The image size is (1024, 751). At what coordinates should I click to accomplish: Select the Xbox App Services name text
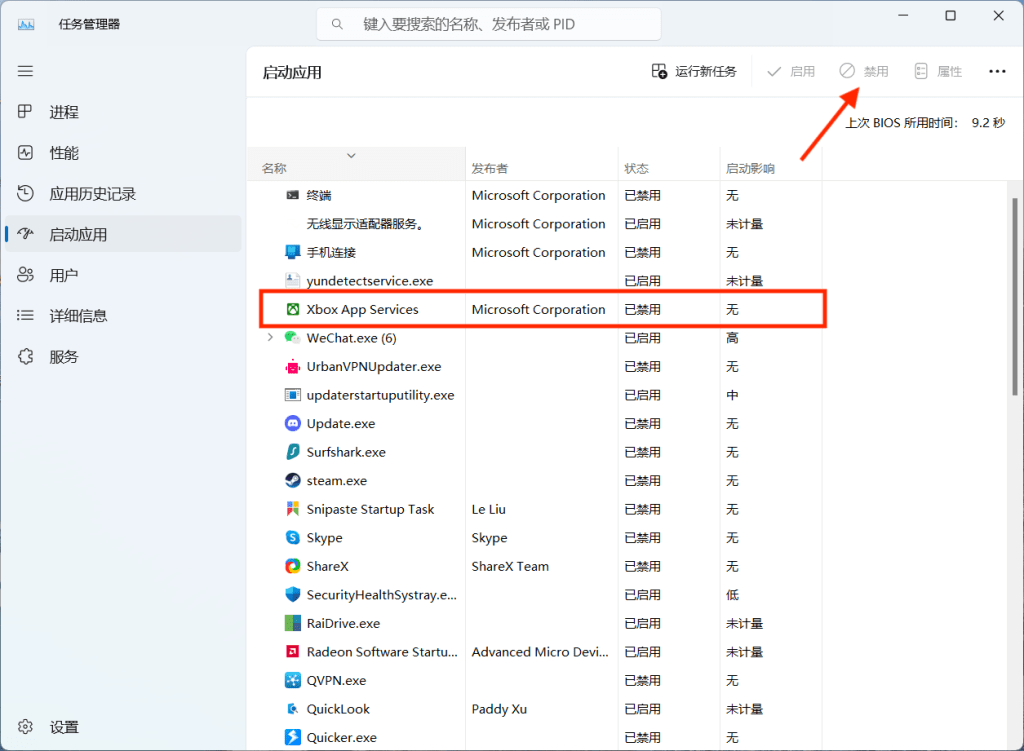coord(362,310)
